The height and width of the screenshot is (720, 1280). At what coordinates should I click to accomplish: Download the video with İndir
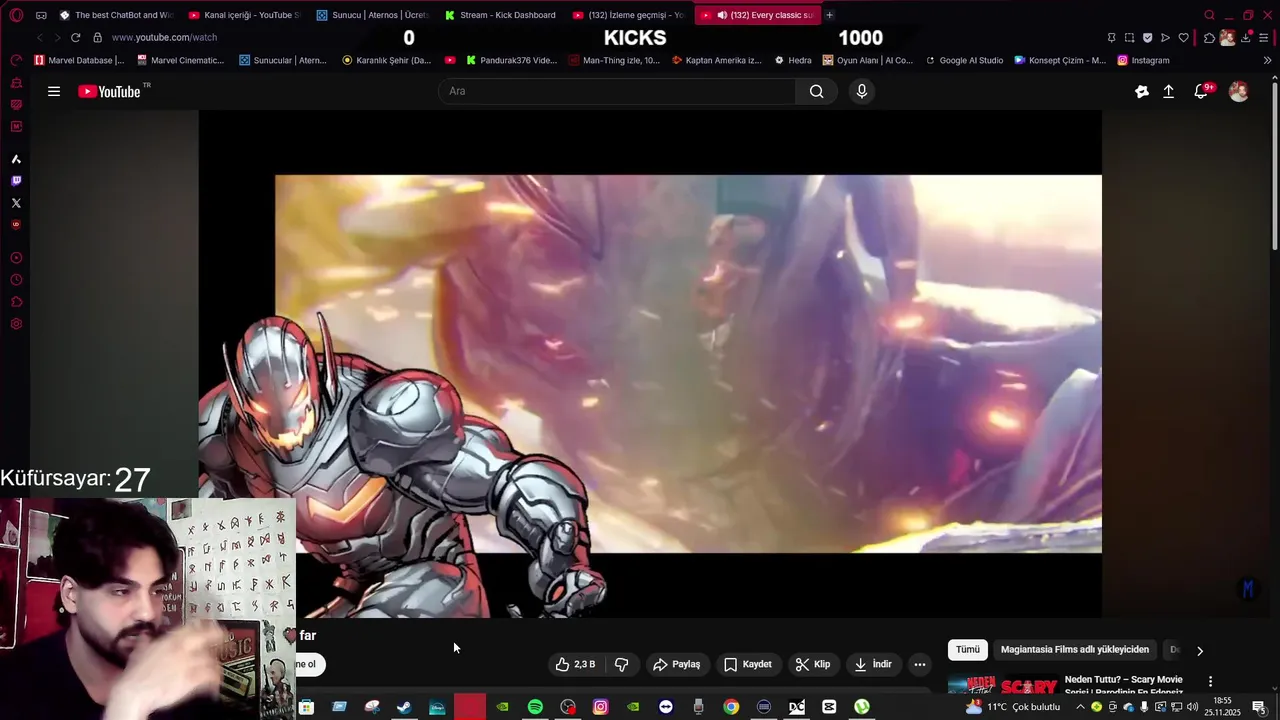click(872, 664)
